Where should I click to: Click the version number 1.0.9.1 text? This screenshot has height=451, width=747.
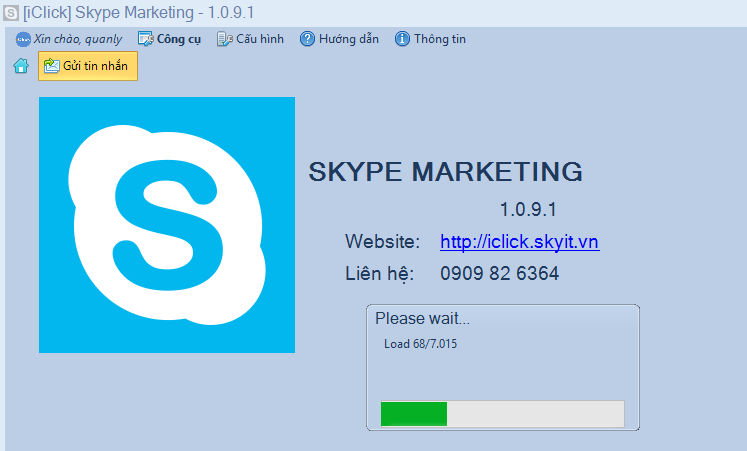tap(528, 210)
